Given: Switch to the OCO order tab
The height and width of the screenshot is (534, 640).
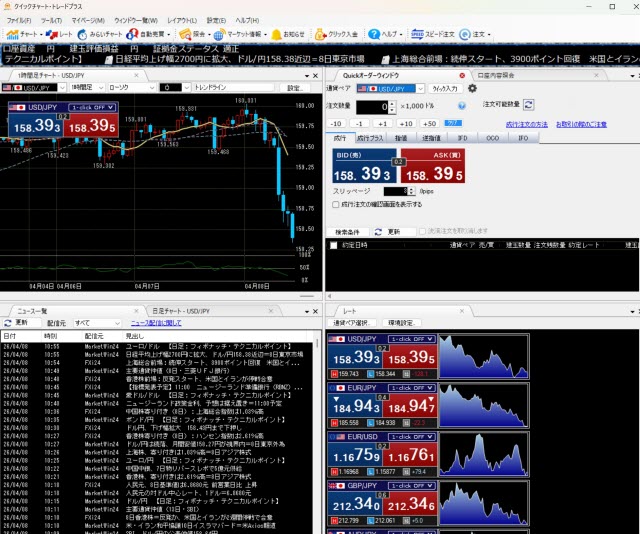Looking at the screenshot, I should [492, 137].
